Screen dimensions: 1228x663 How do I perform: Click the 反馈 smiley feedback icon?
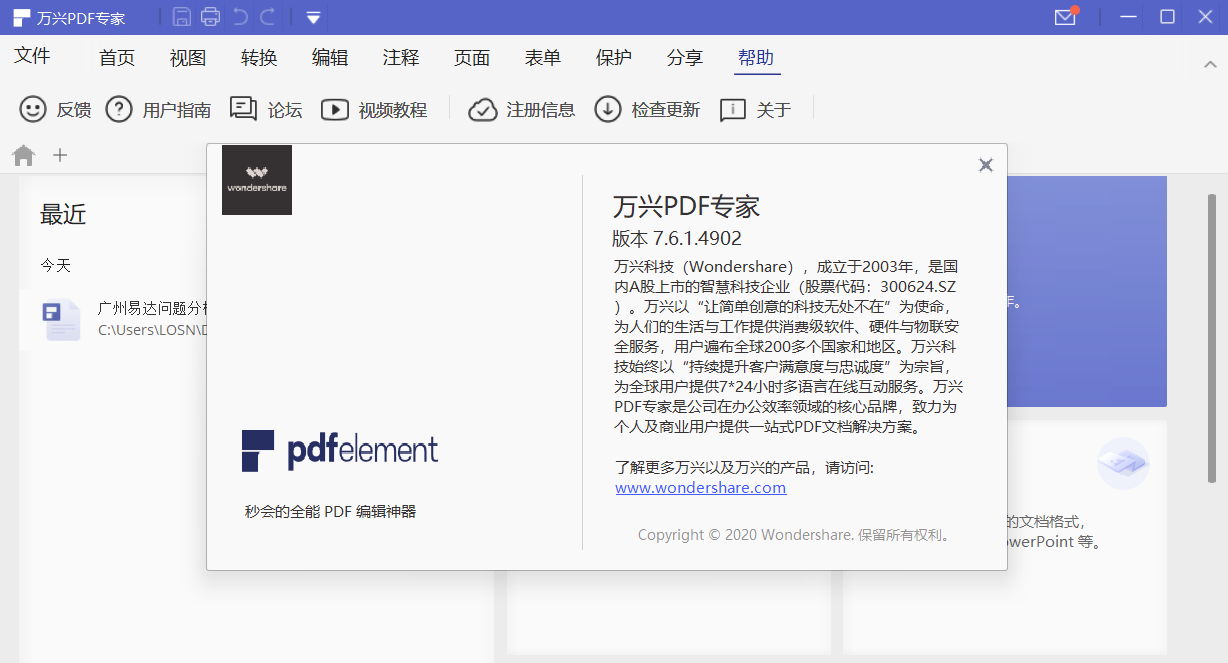33,109
